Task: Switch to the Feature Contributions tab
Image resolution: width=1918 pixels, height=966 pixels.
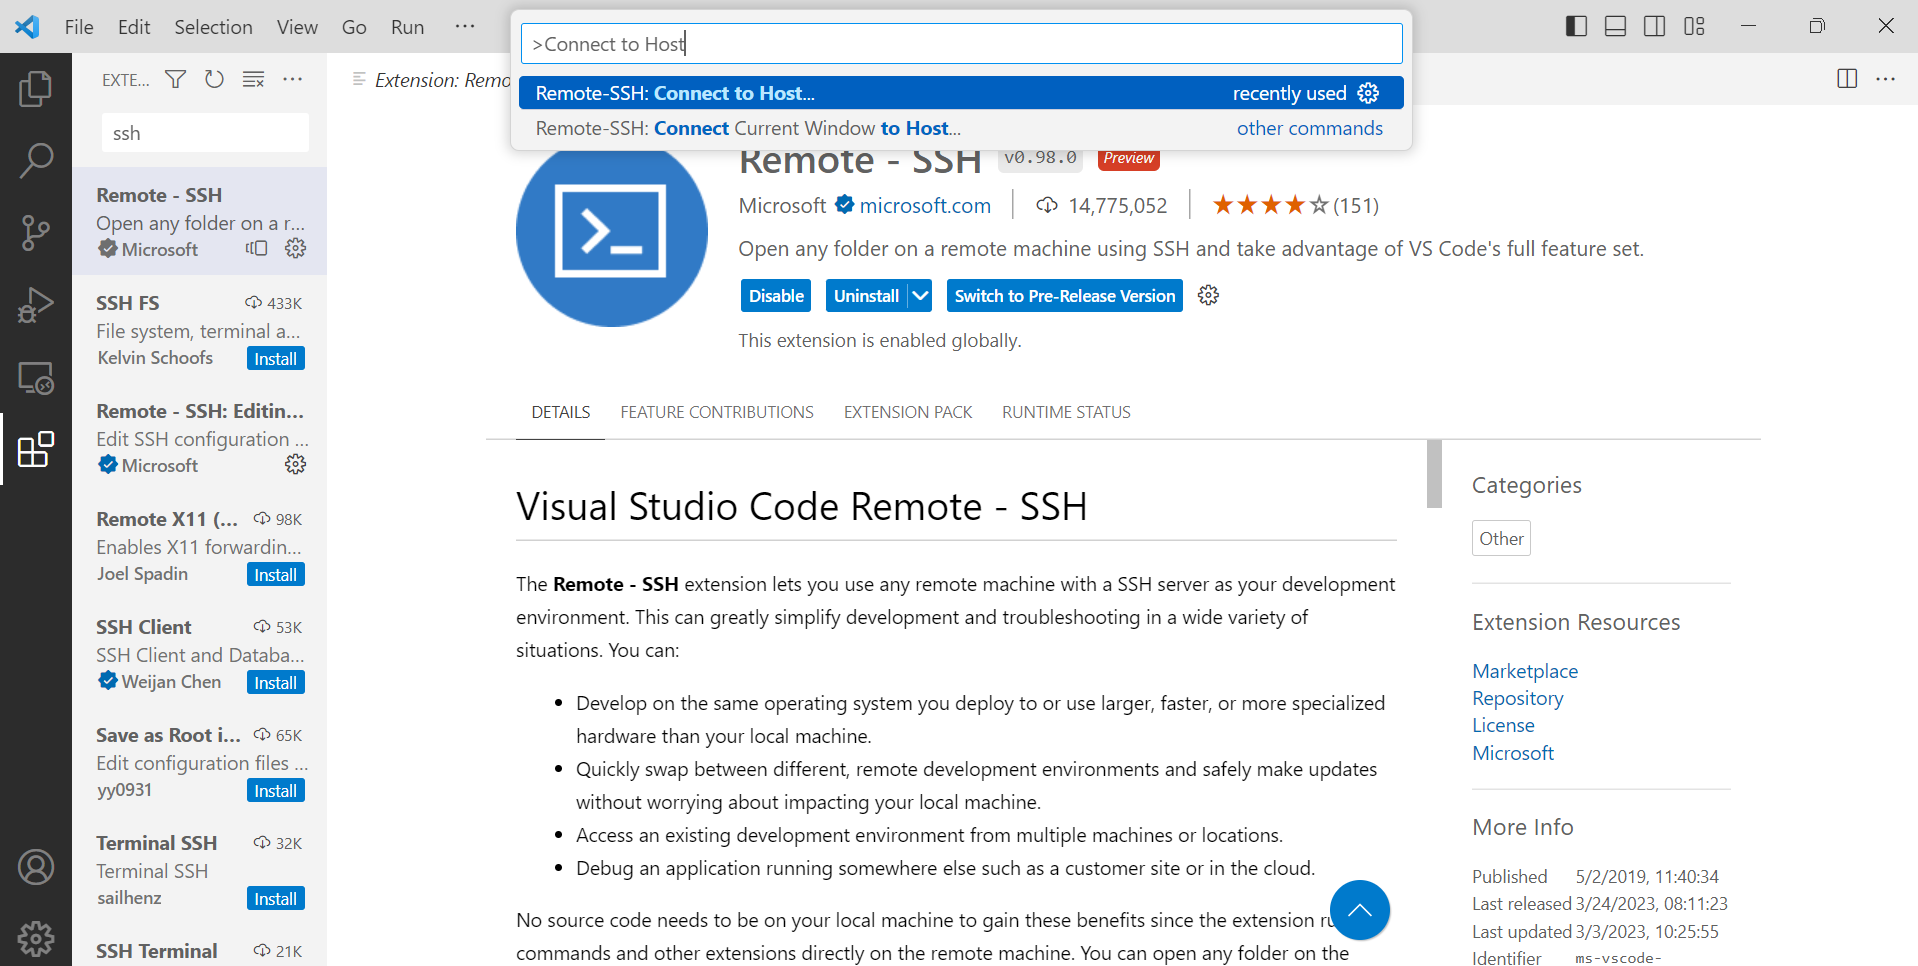Action: point(717,412)
